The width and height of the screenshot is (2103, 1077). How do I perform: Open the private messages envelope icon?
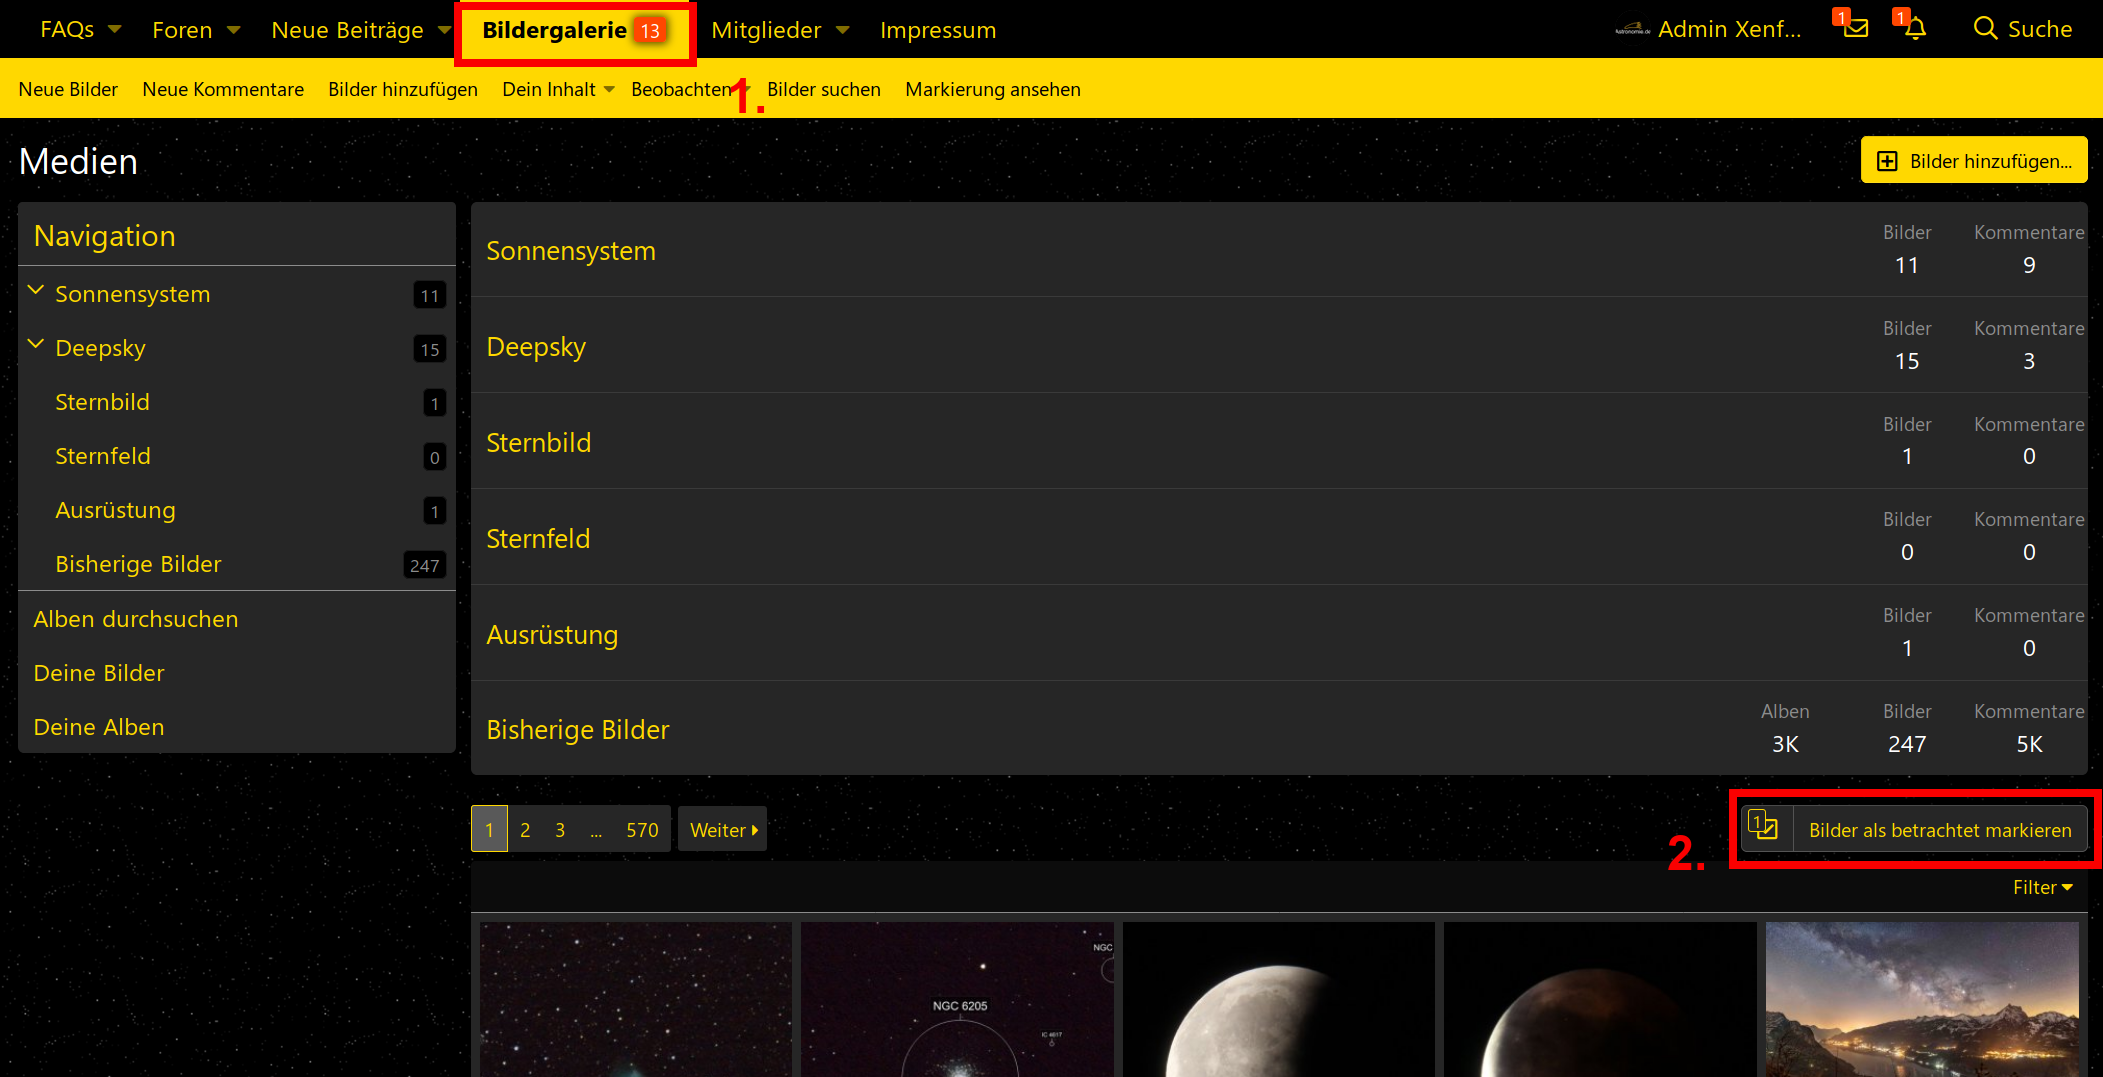click(x=1856, y=28)
